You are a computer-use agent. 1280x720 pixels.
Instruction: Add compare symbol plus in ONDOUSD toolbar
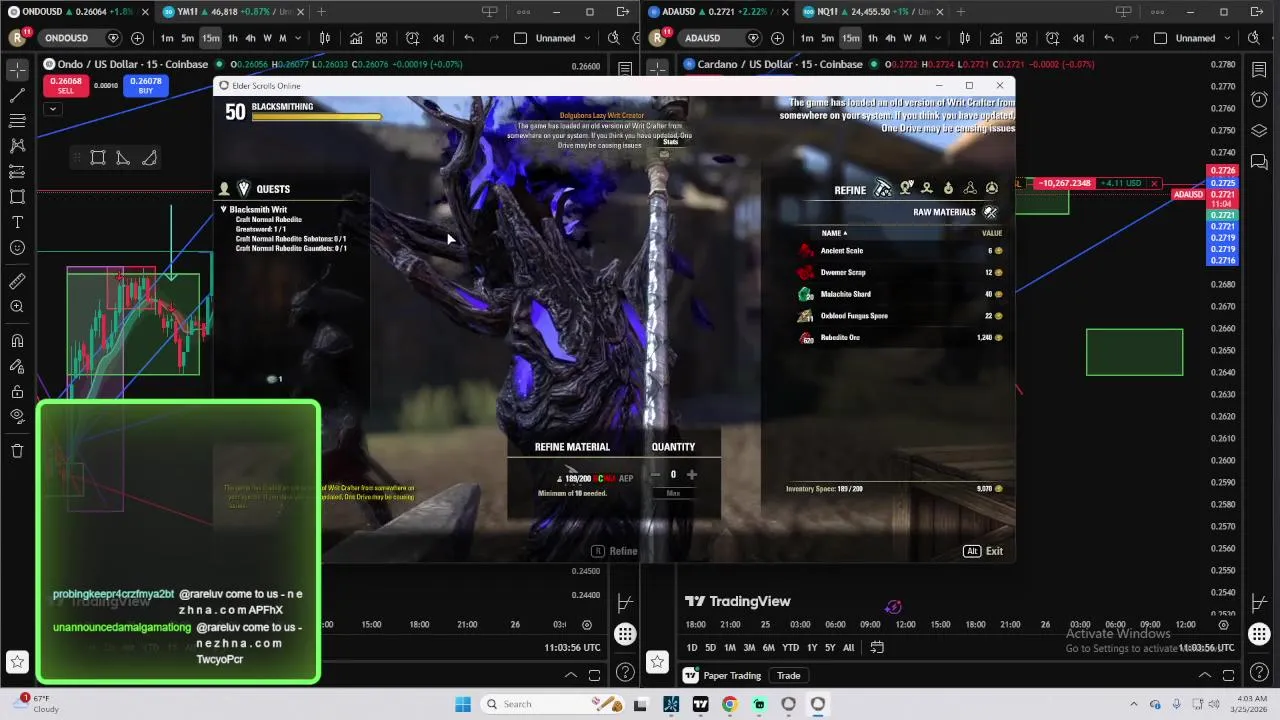[137, 38]
